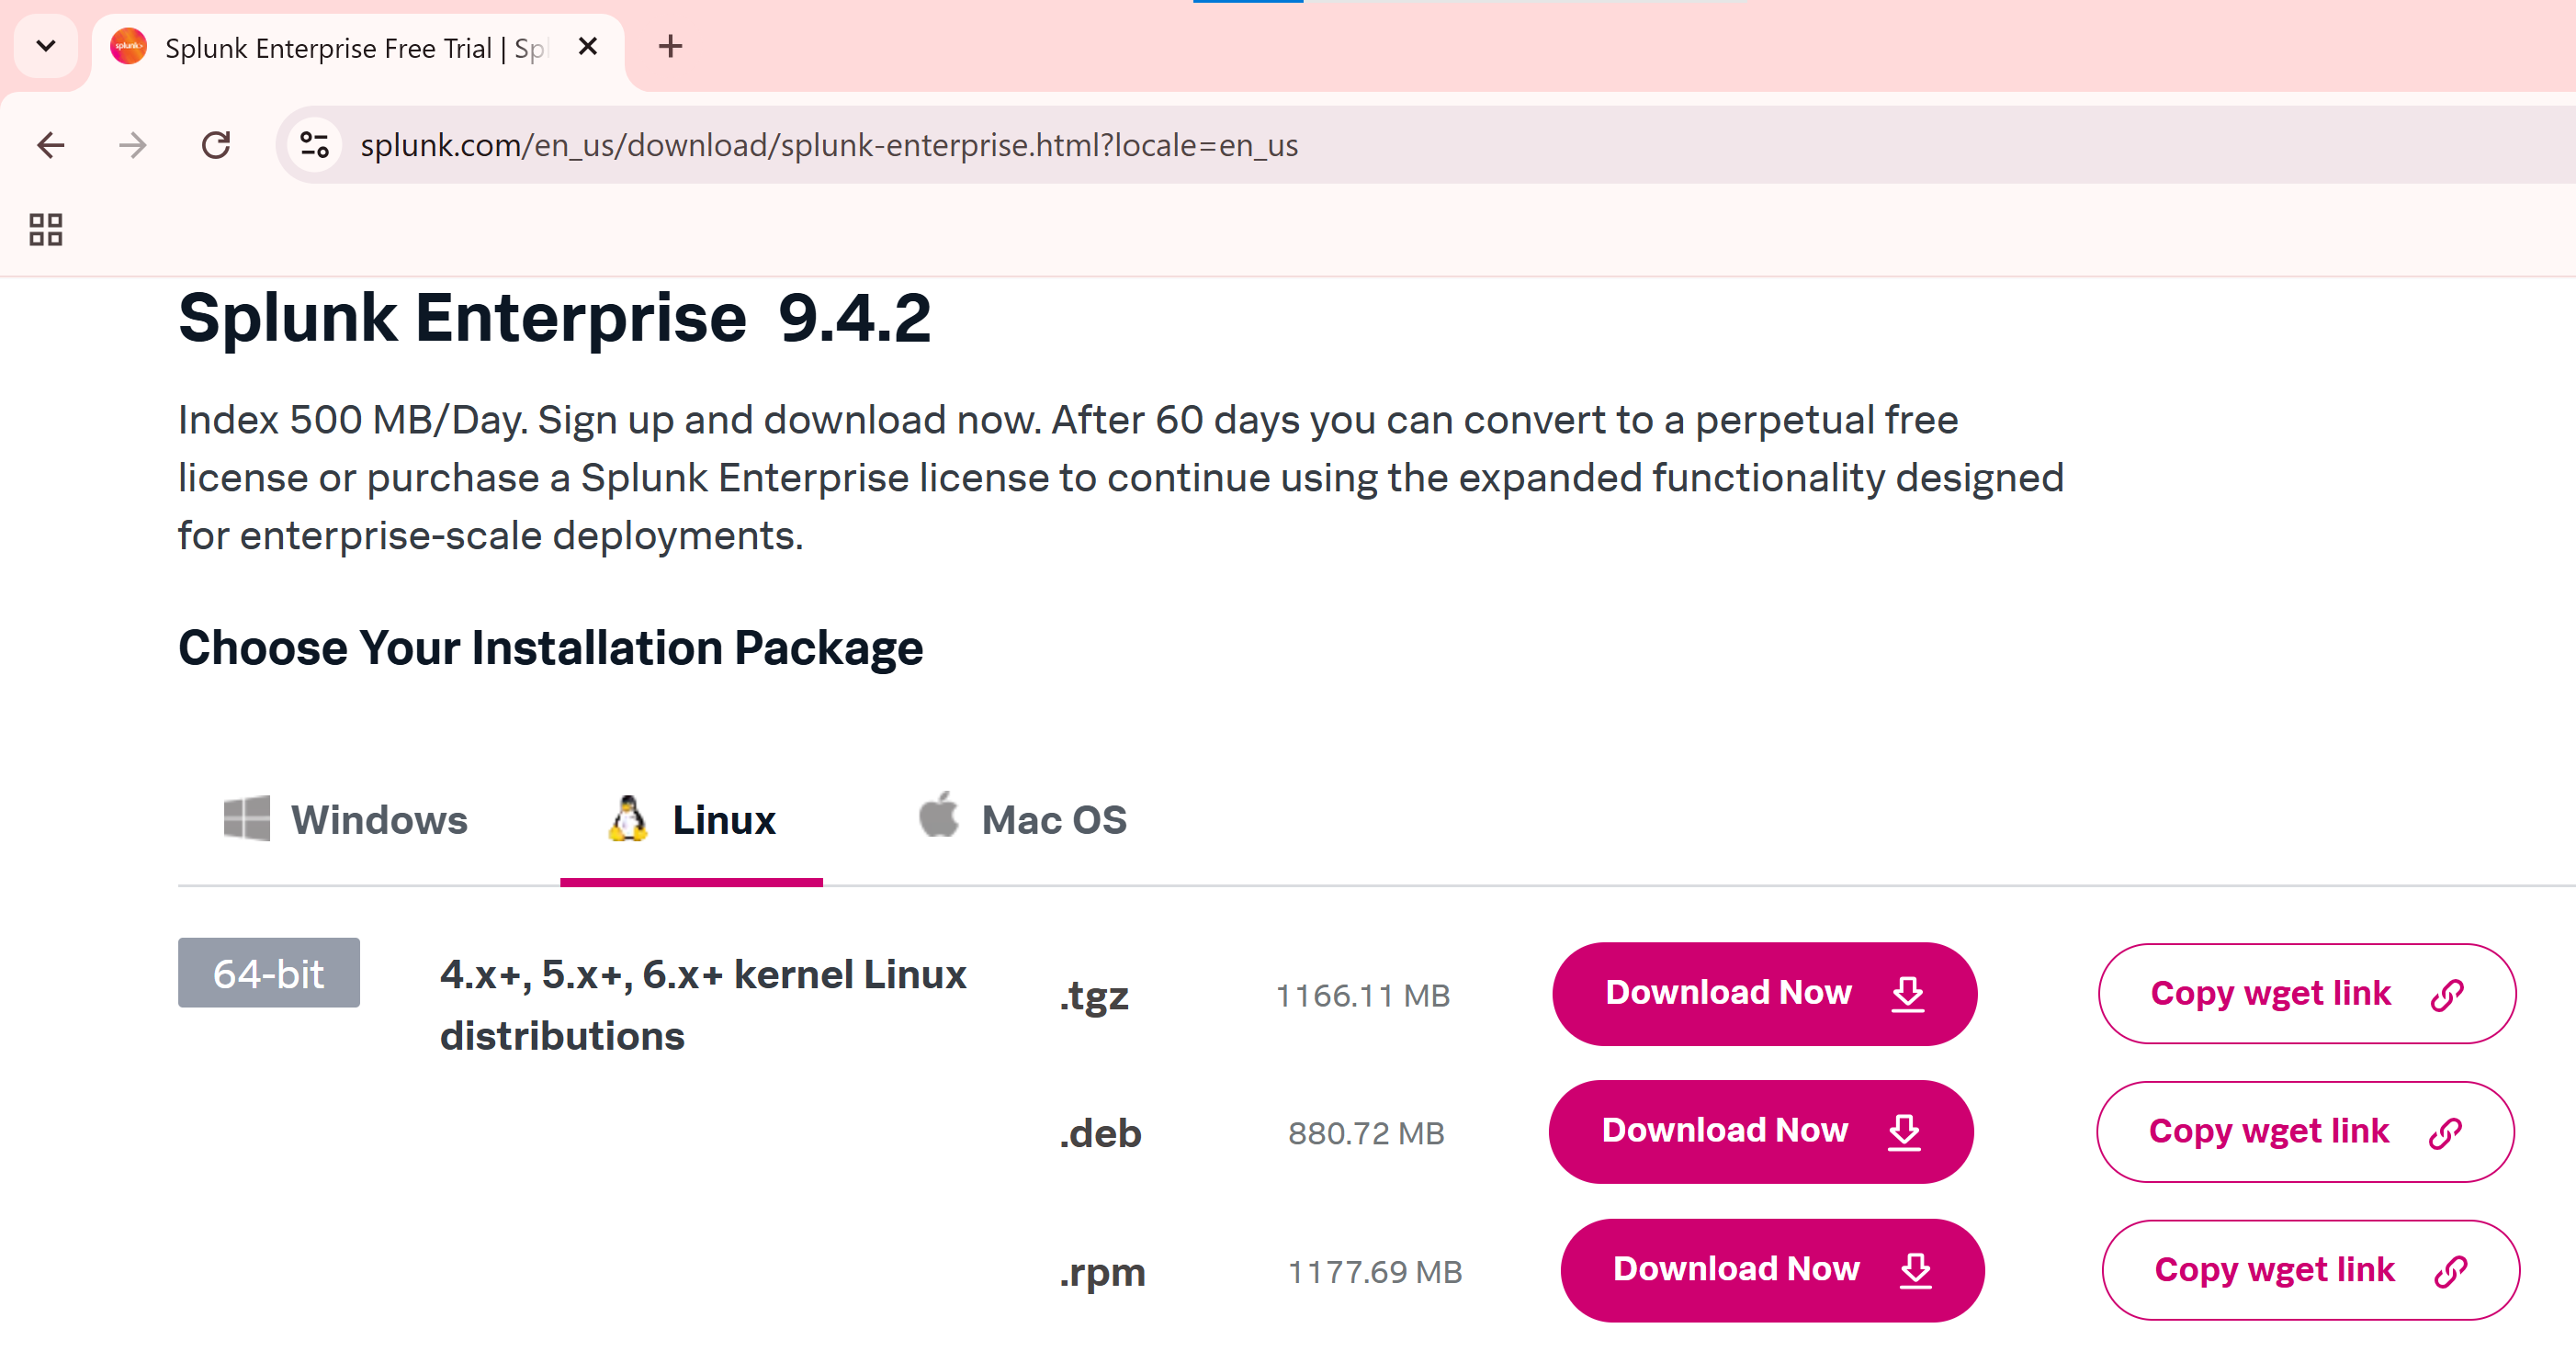Click the Windows logo icon
The width and height of the screenshot is (2576, 1351).
pos(246,819)
